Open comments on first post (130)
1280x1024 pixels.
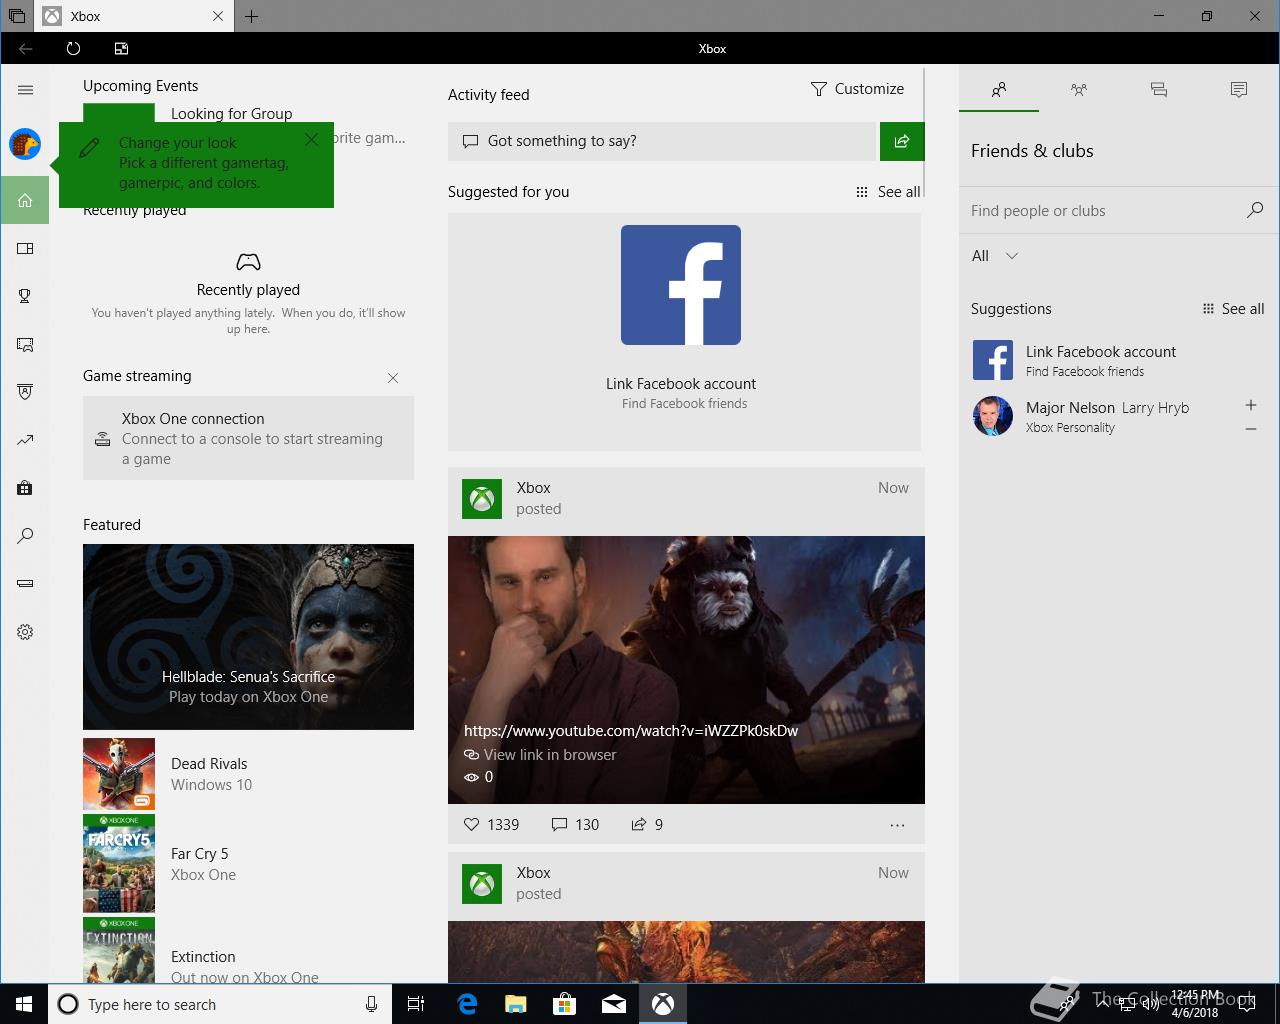575,824
